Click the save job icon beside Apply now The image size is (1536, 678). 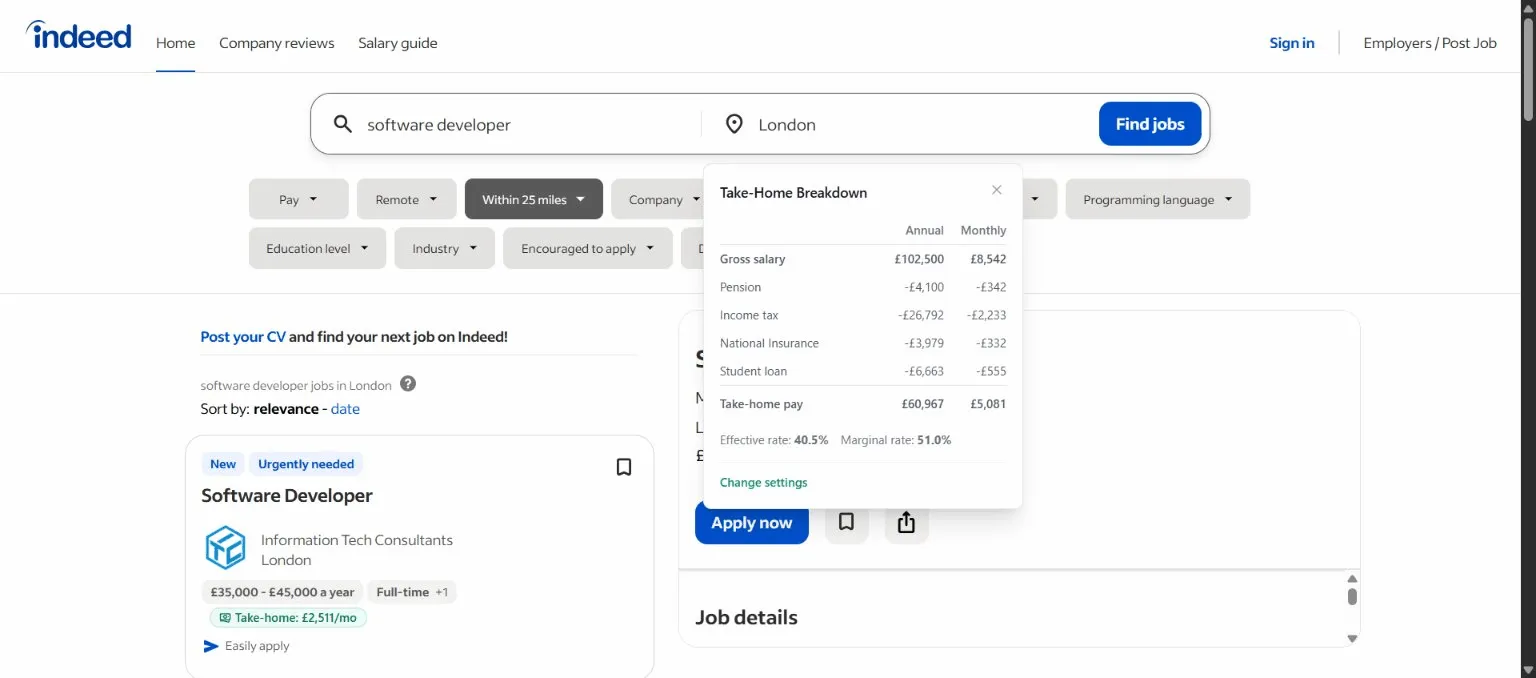click(x=846, y=522)
